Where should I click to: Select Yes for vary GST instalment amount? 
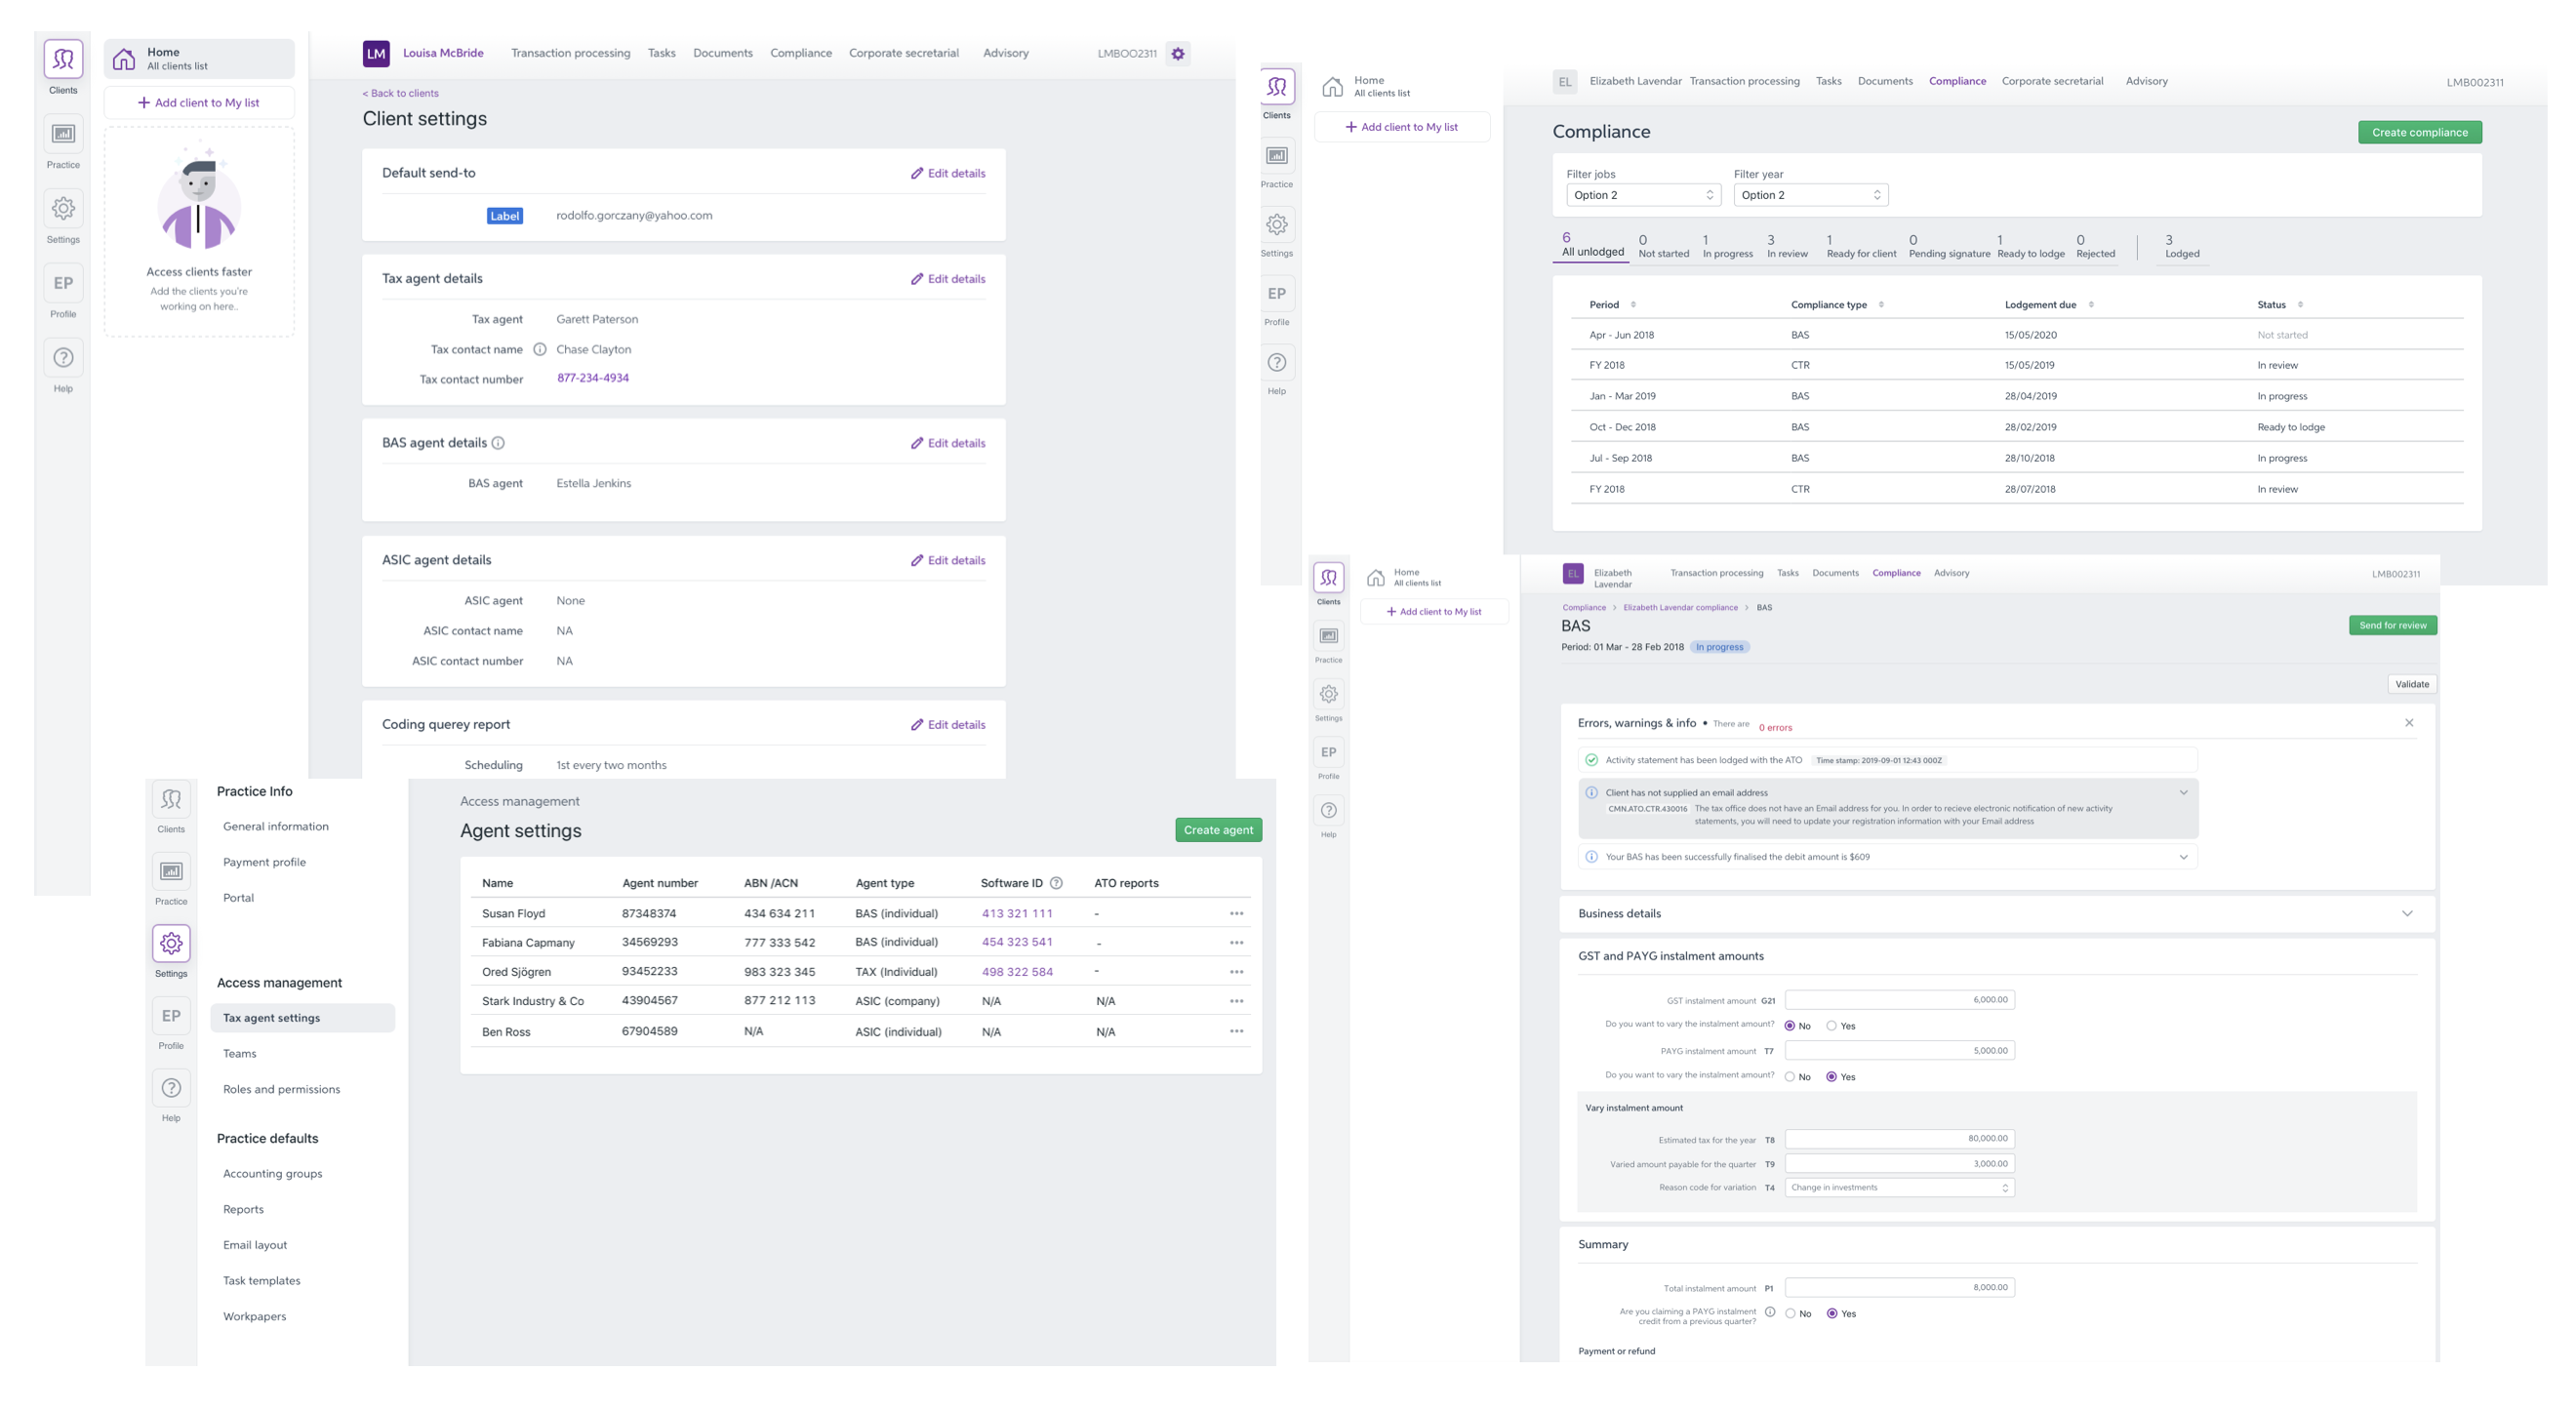click(1831, 1026)
